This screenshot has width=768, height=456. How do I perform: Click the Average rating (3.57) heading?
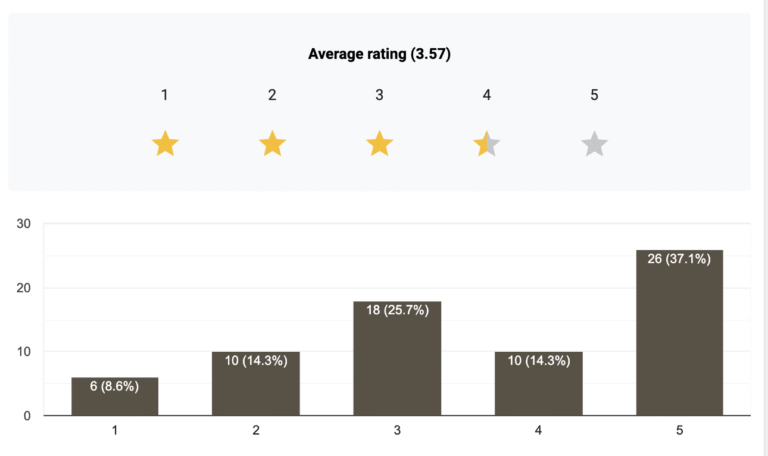tap(379, 54)
